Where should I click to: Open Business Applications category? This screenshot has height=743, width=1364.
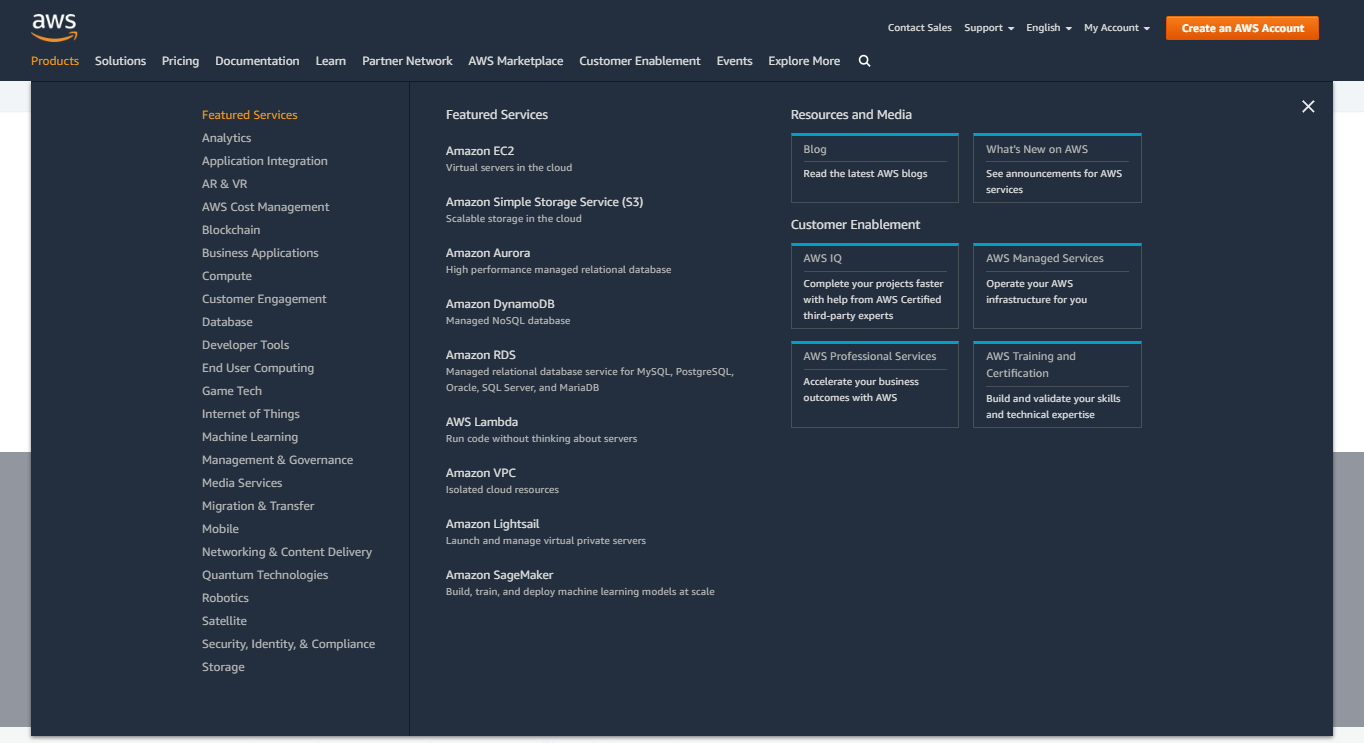coord(260,253)
